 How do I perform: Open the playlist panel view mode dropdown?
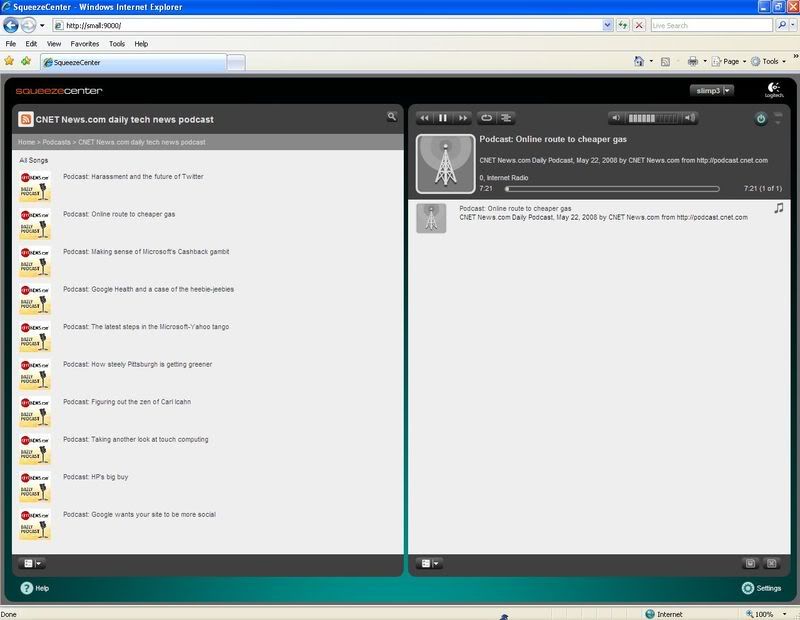[428, 564]
